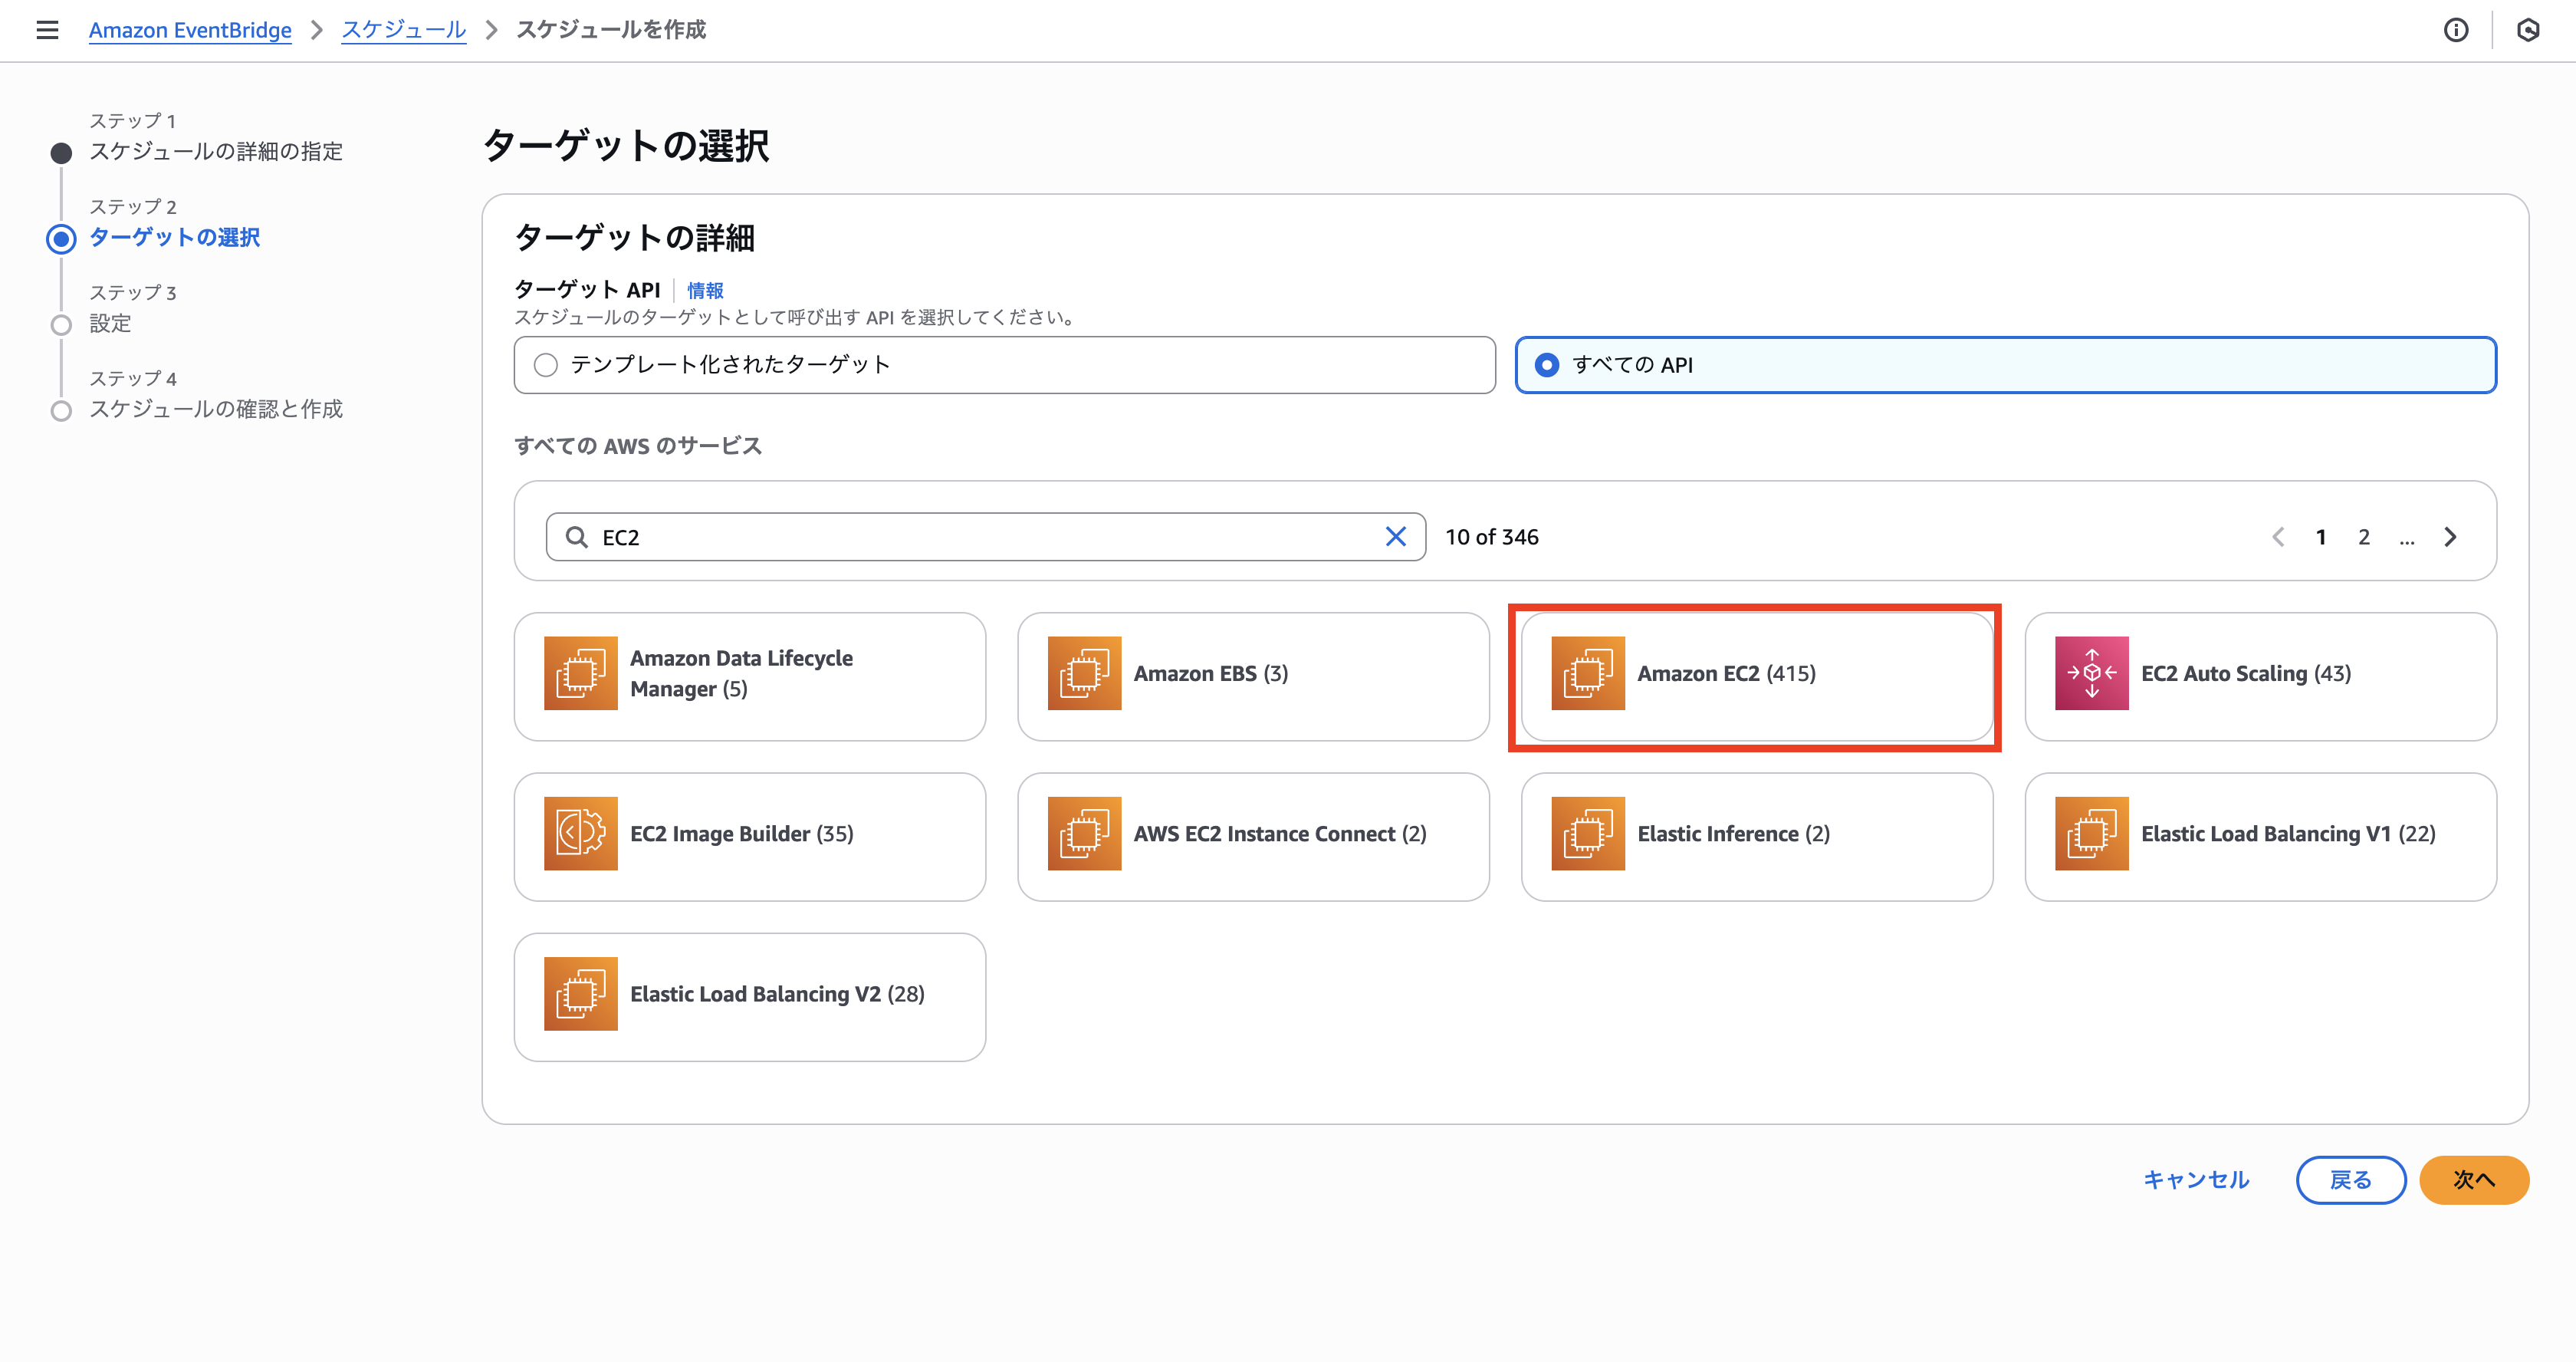The width and height of the screenshot is (2576, 1362).
Task: Click the Amazon Data Lifecycle Manager icon
Action: point(581,673)
